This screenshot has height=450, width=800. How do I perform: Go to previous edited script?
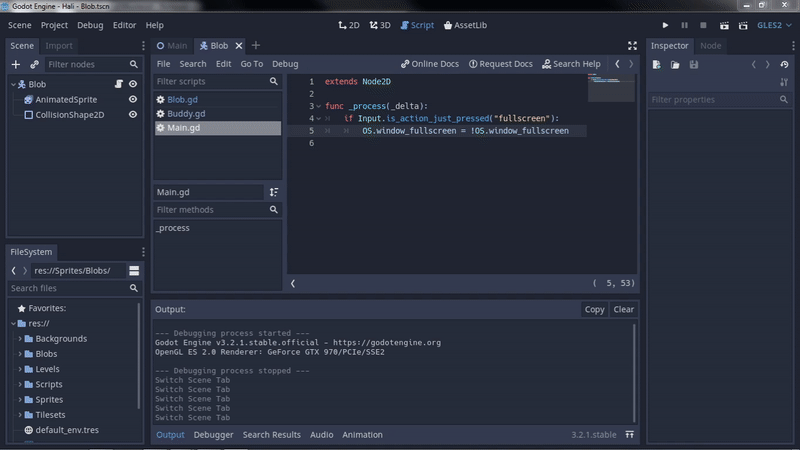617,64
